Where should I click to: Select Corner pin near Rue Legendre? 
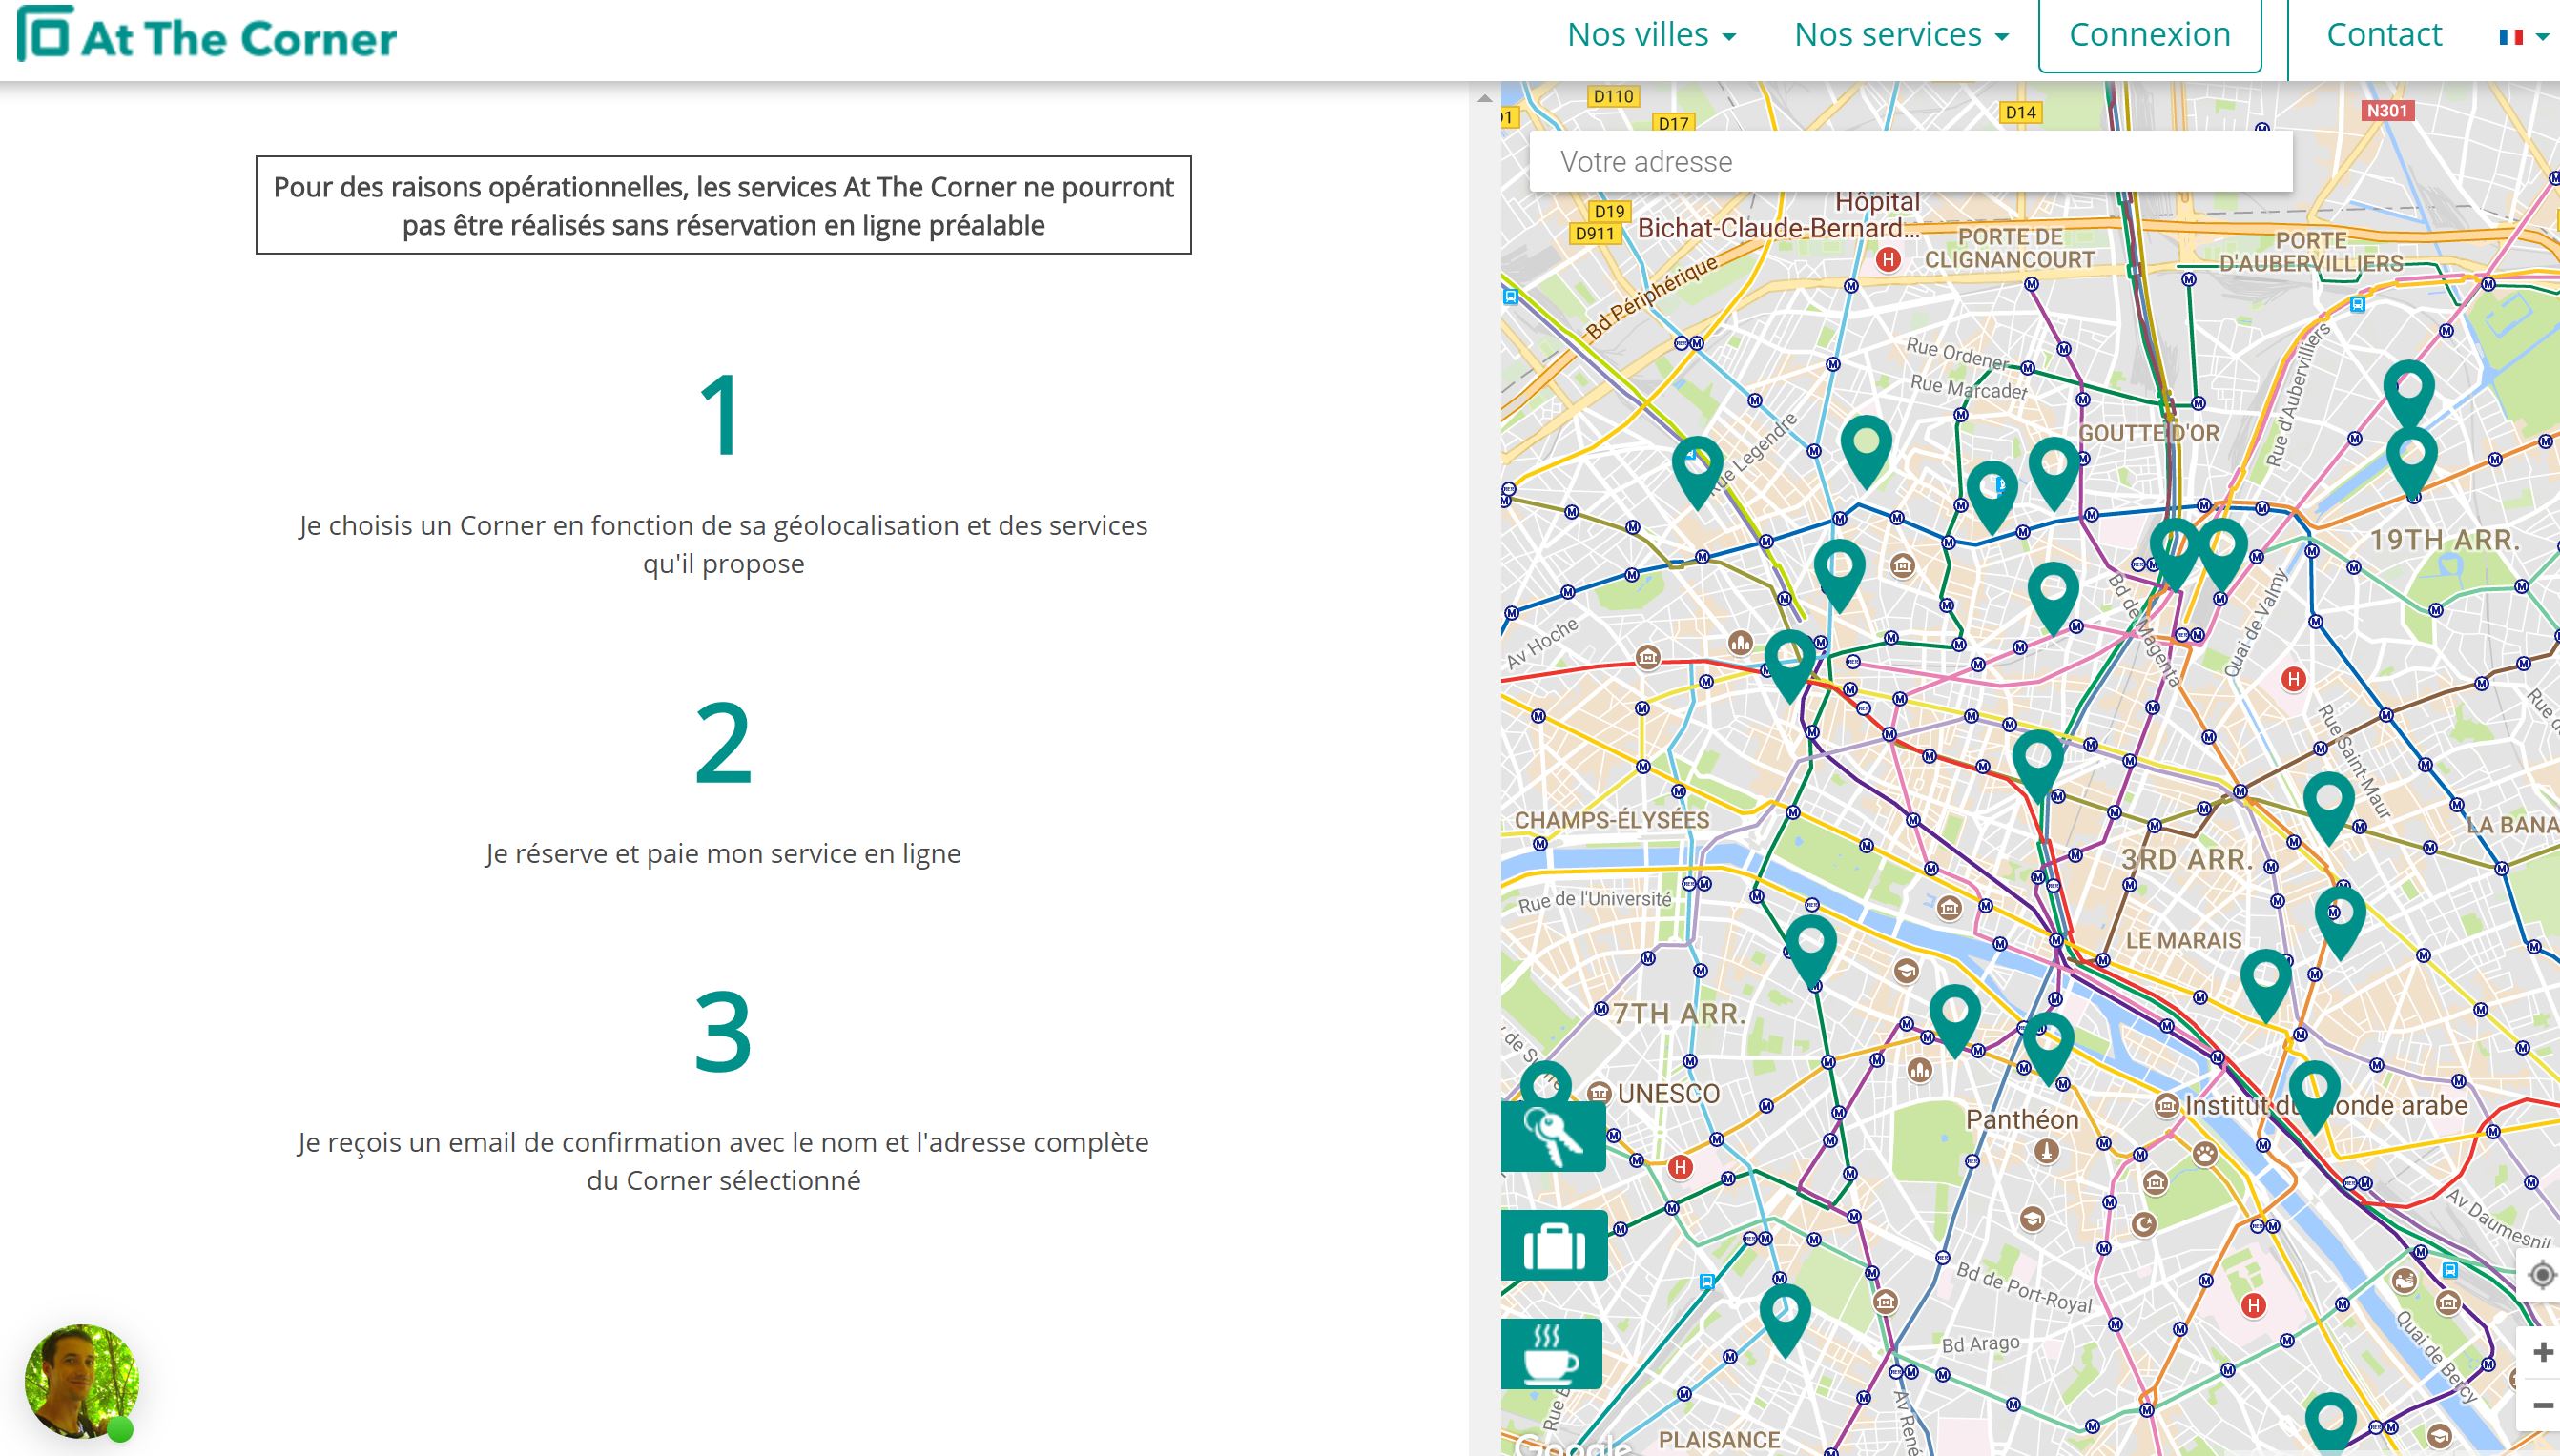click(1697, 472)
